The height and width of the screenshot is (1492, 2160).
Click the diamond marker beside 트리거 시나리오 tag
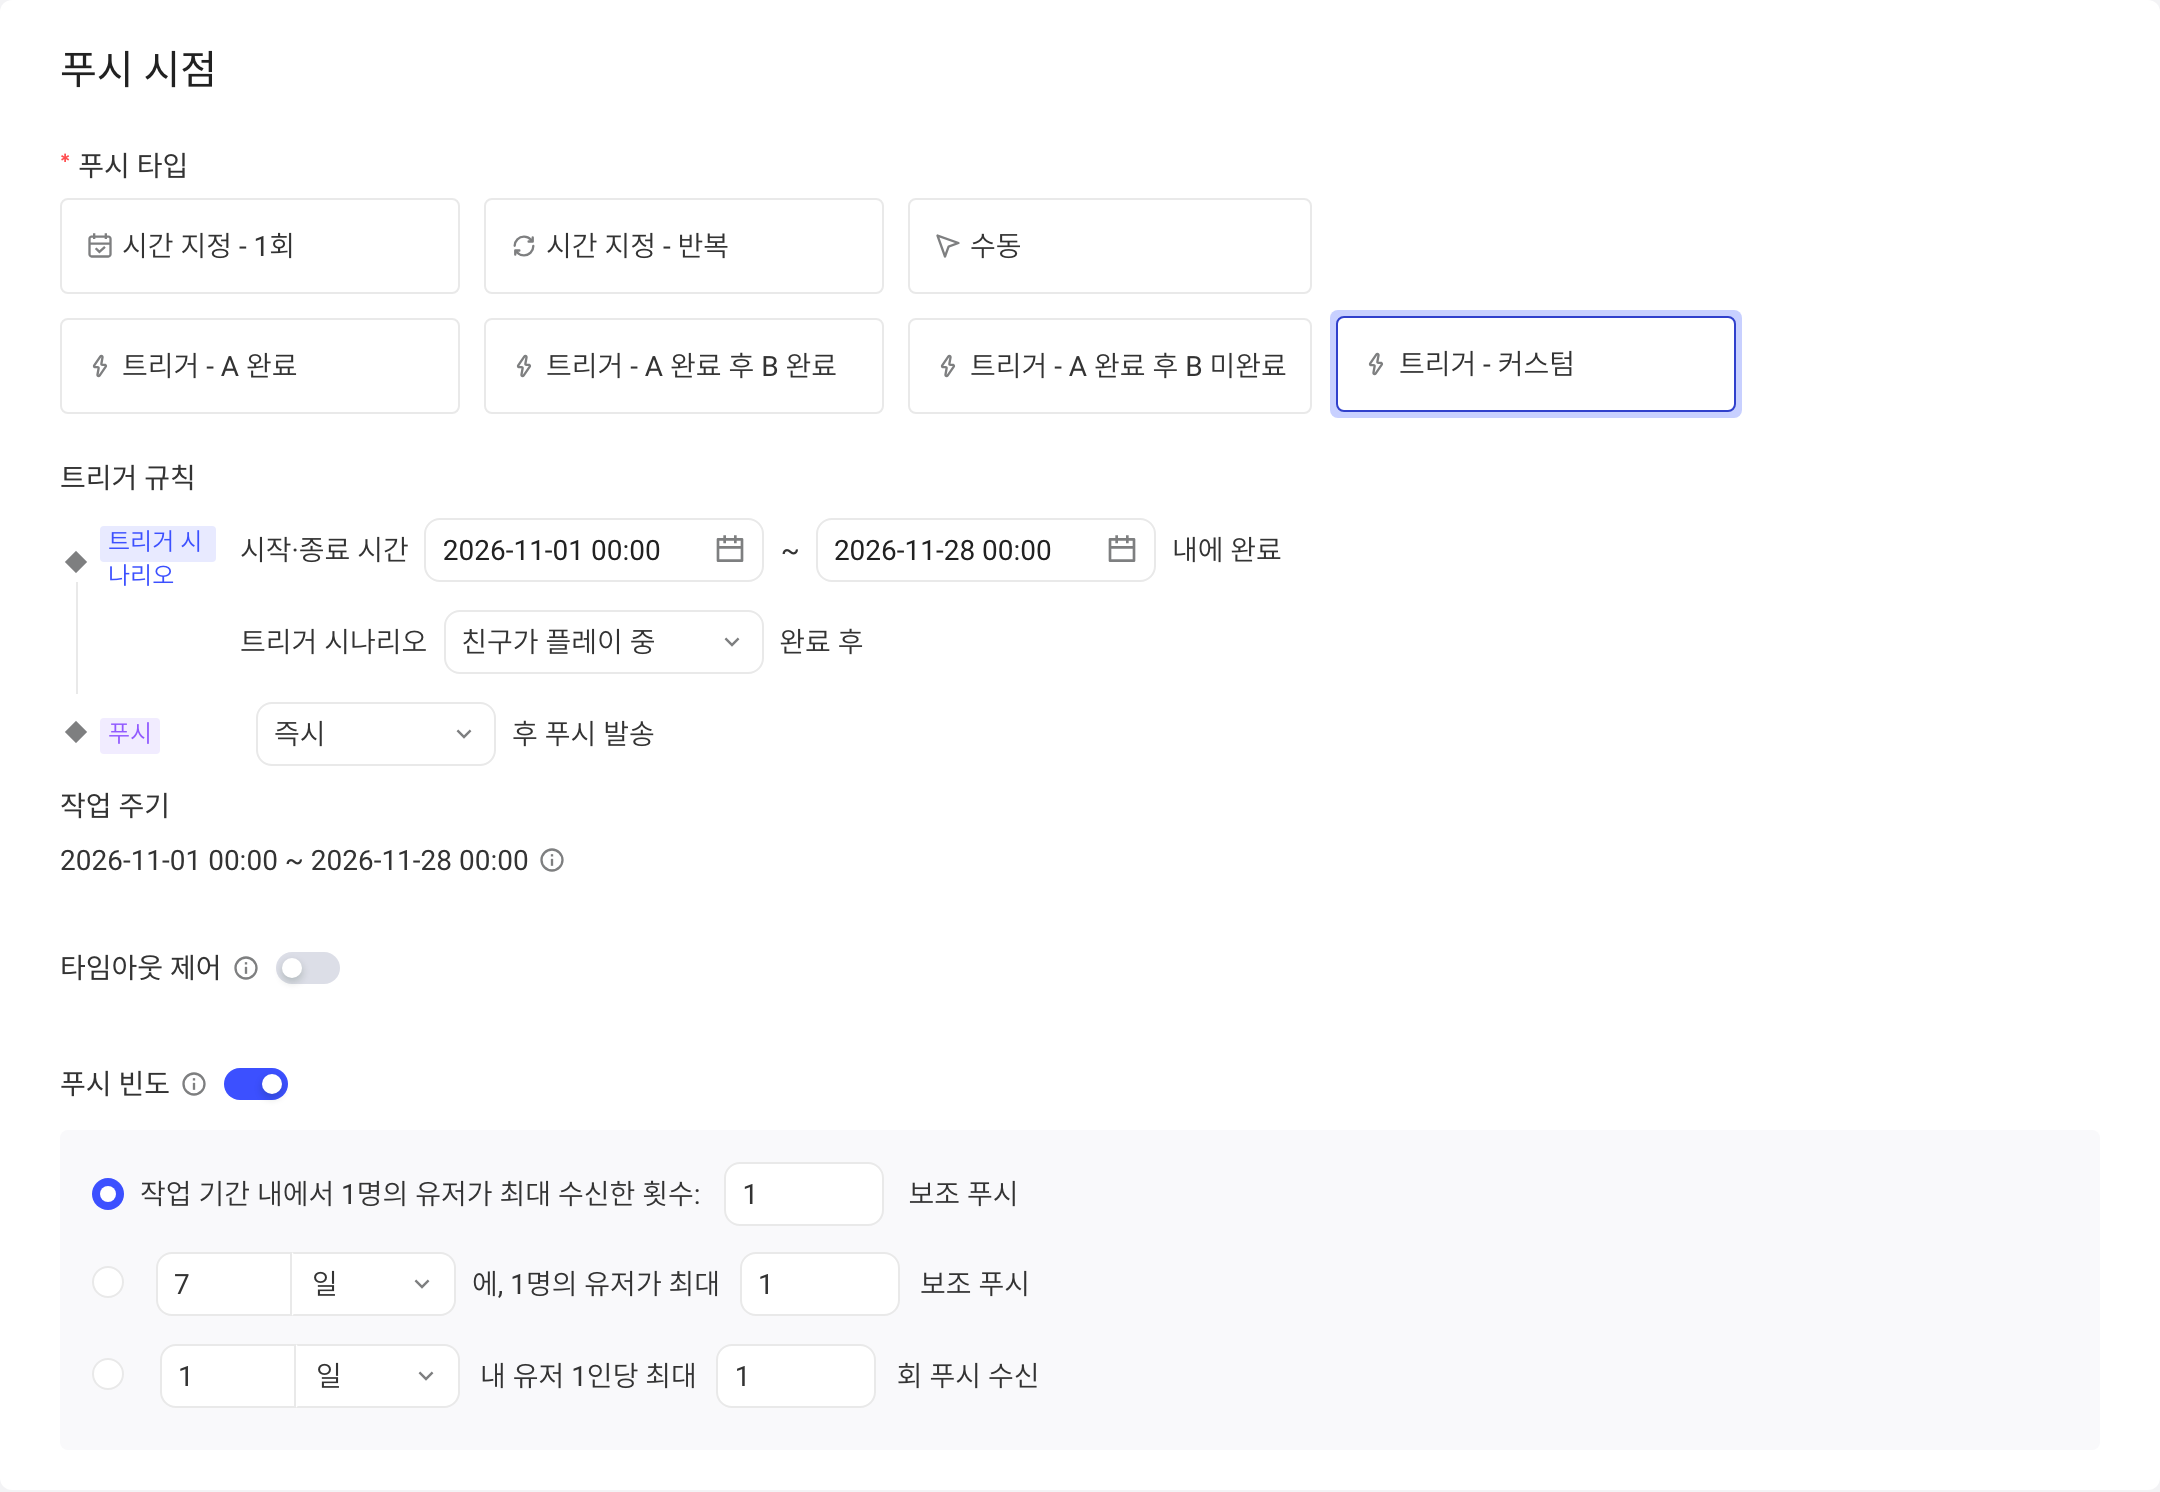point(76,561)
